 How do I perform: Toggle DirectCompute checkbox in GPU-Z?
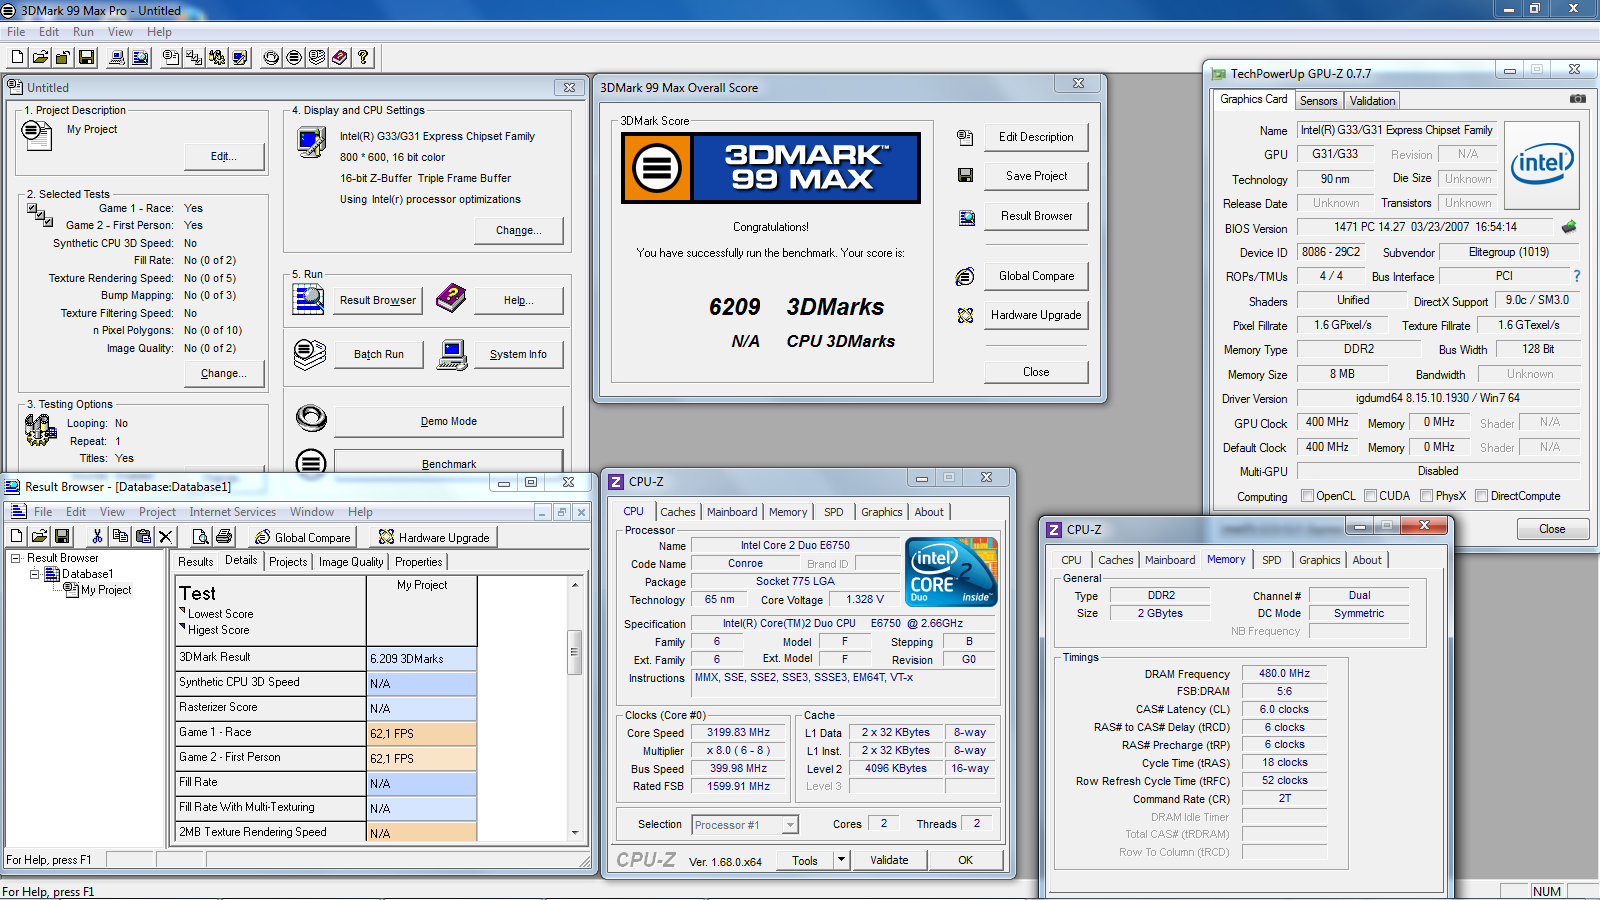1482,496
